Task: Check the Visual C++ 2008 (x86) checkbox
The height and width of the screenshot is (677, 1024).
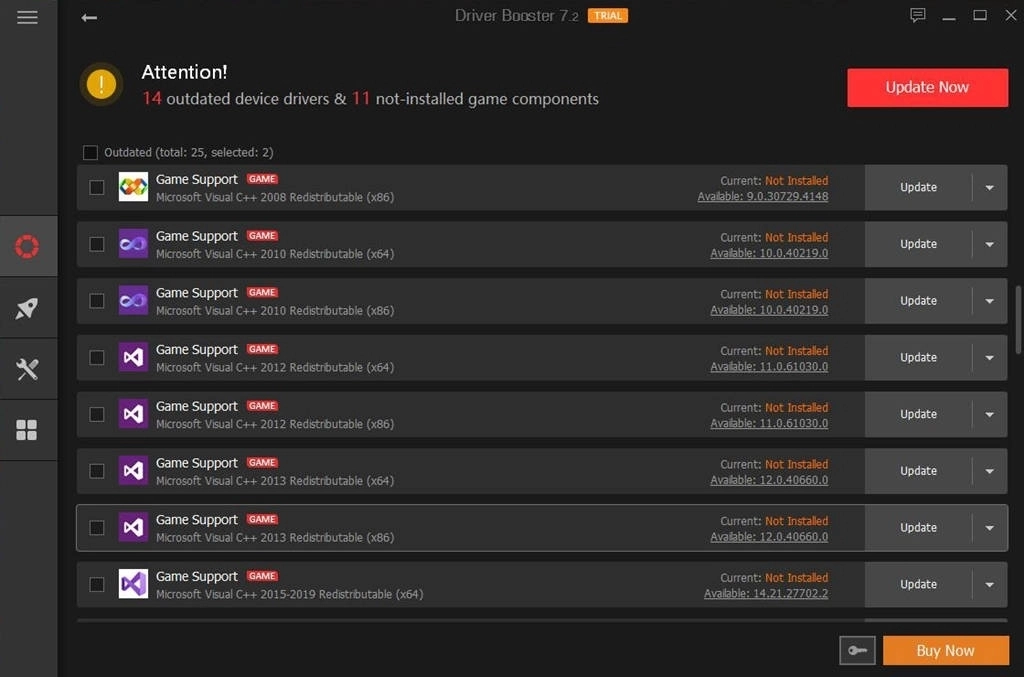Action: click(x=97, y=187)
